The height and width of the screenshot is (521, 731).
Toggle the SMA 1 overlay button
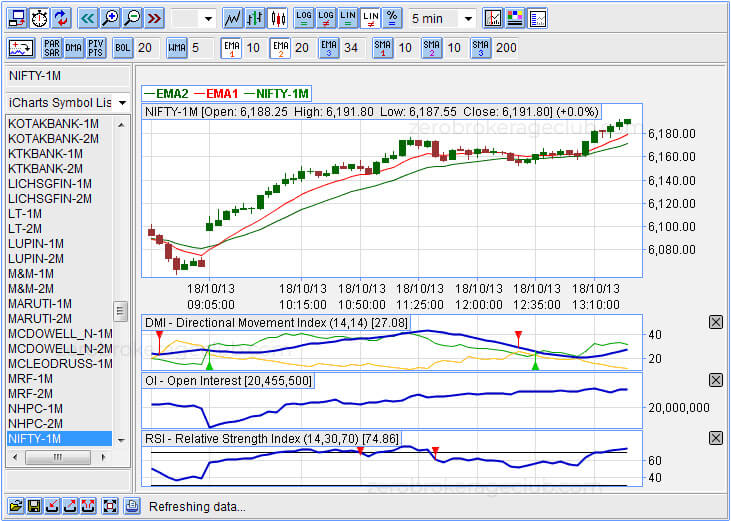(x=383, y=48)
